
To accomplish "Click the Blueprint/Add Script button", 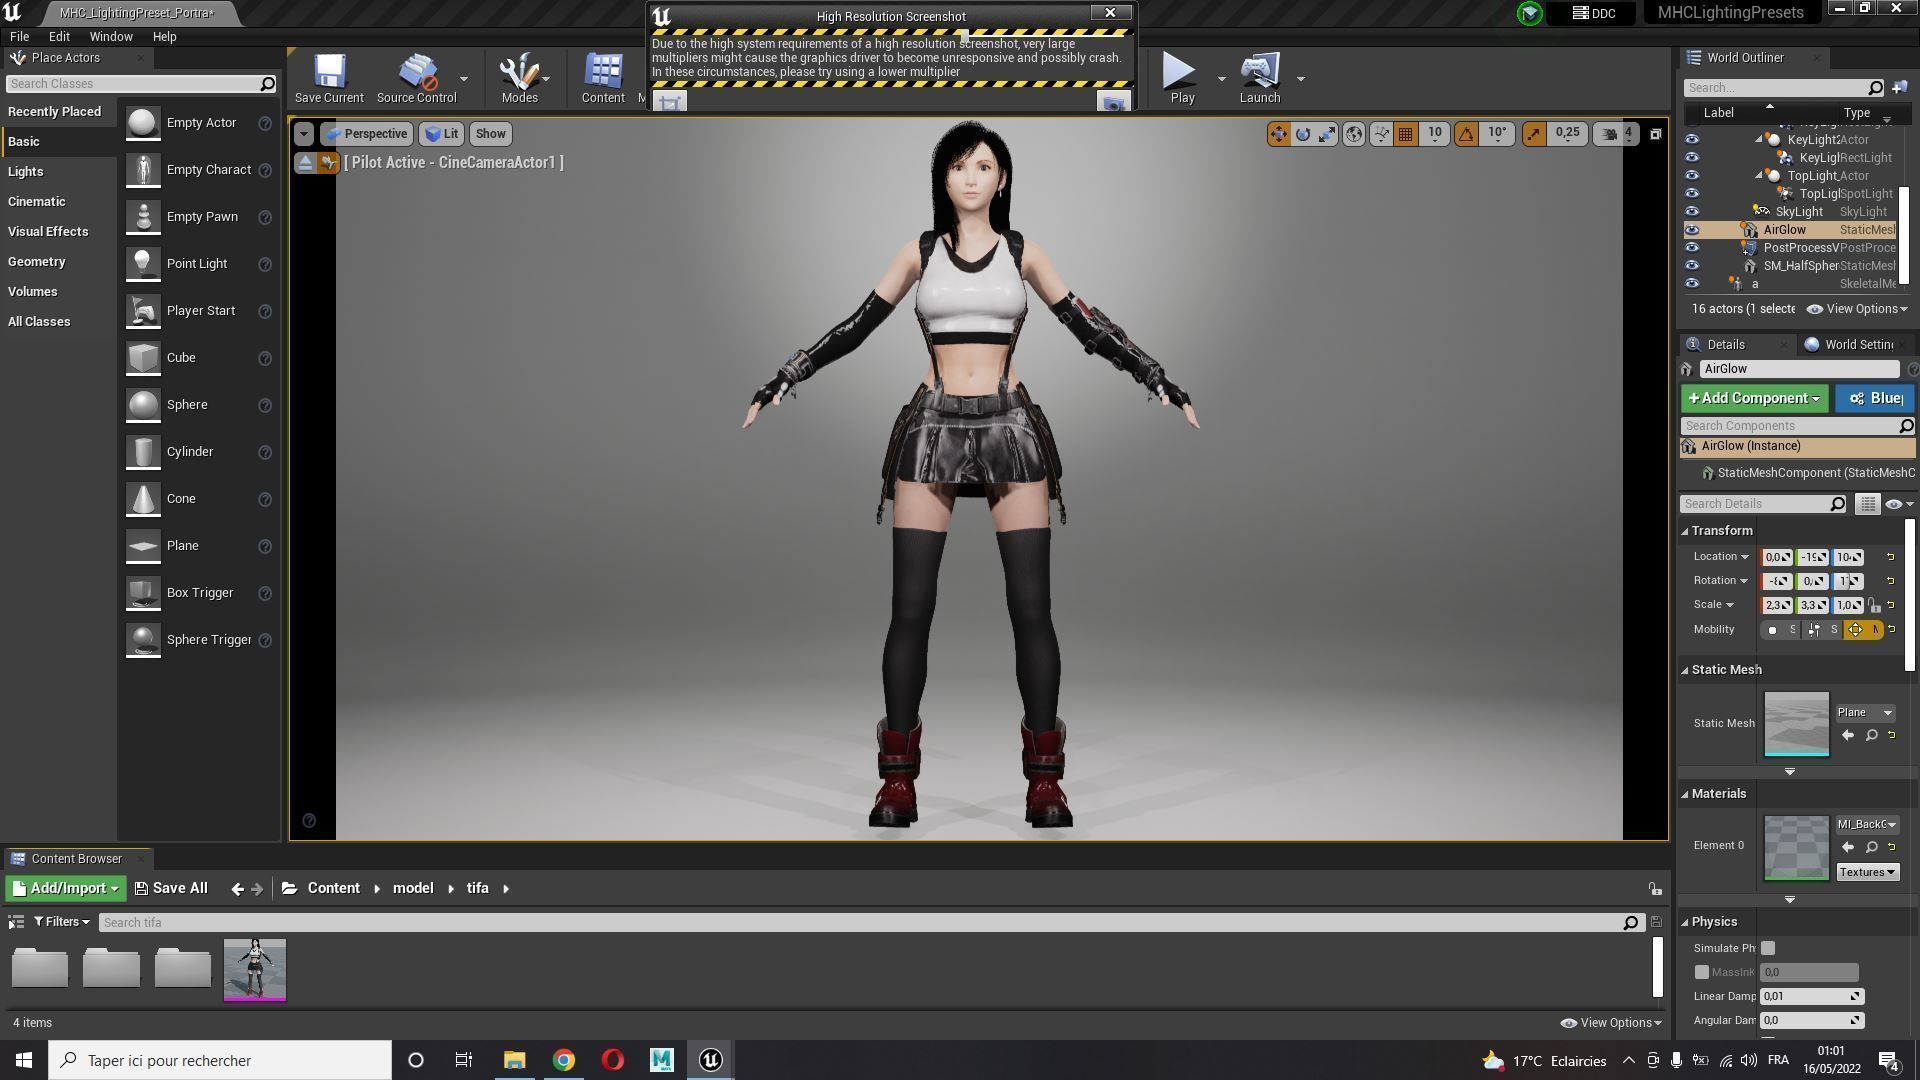I will coord(1875,399).
